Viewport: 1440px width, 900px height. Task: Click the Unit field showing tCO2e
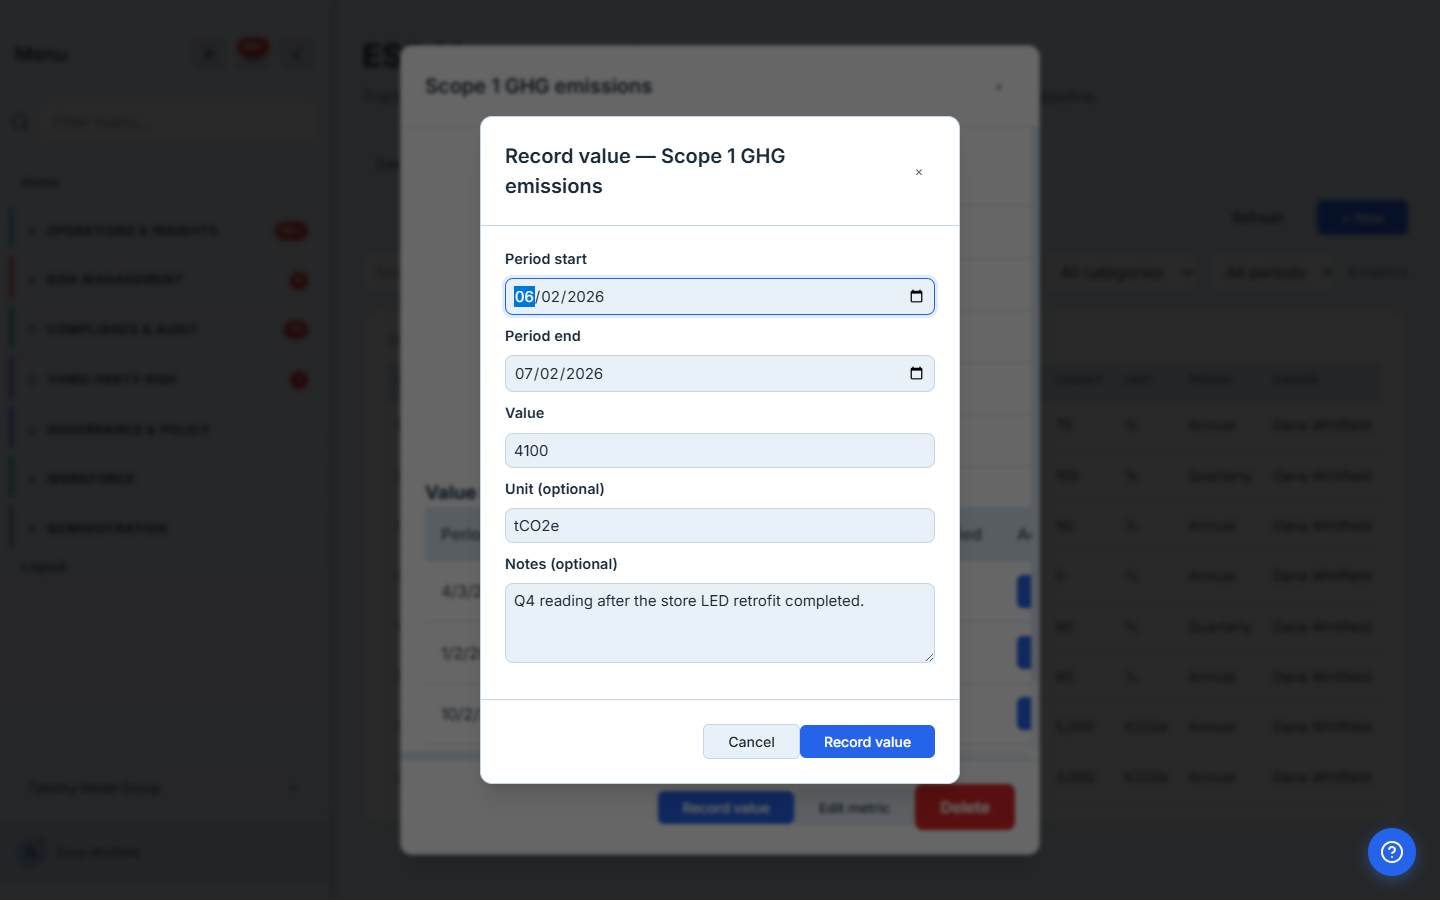(720, 526)
